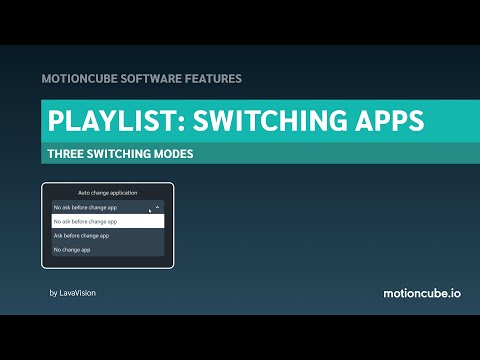Screen dimensions: 480x360
Task: Choose 'Ask before change app' option
Action: (108, 236)
